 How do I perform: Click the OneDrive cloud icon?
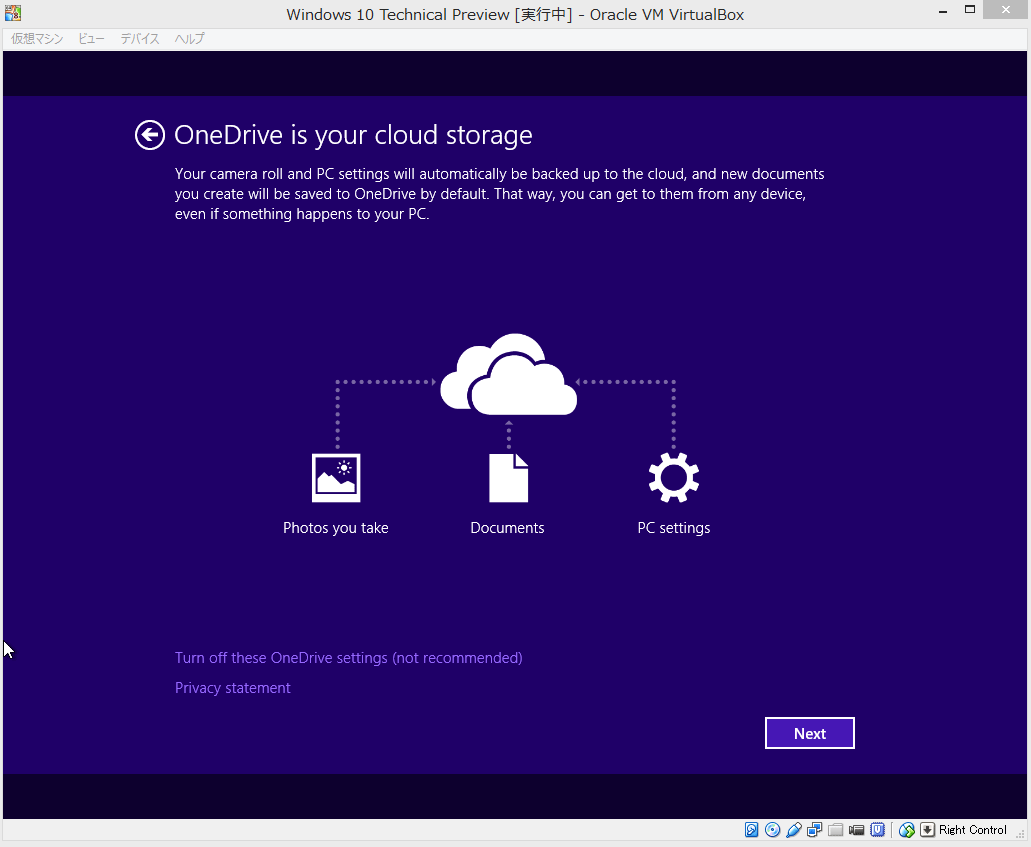[x=508, y=374]
